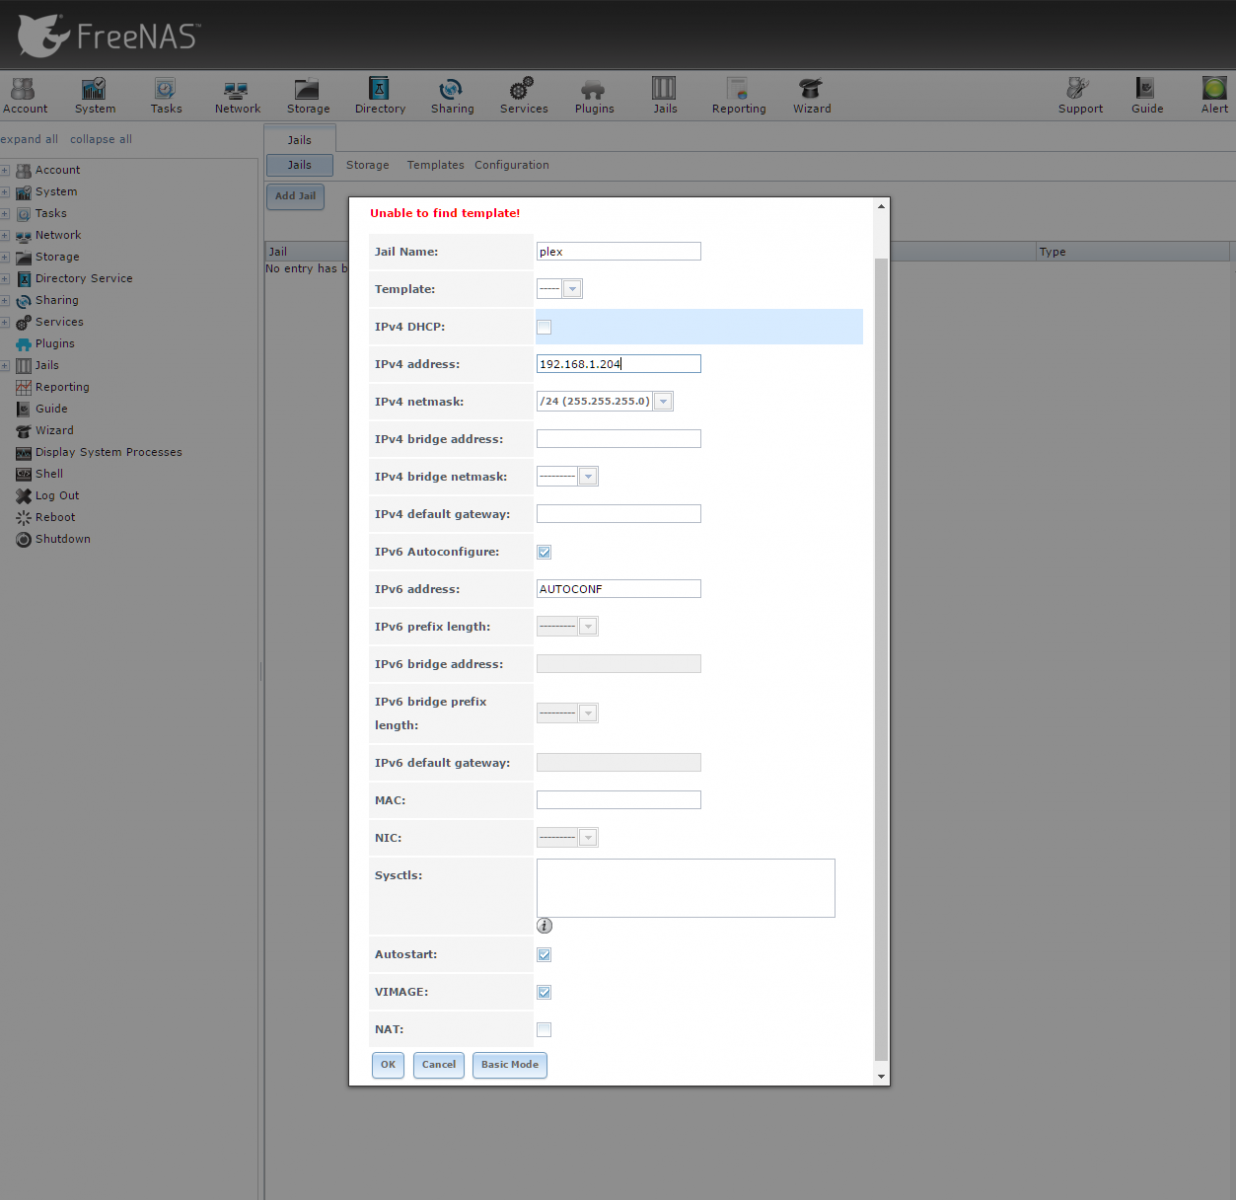
Task: Click the Sysctls info icon
Action: 544,926
